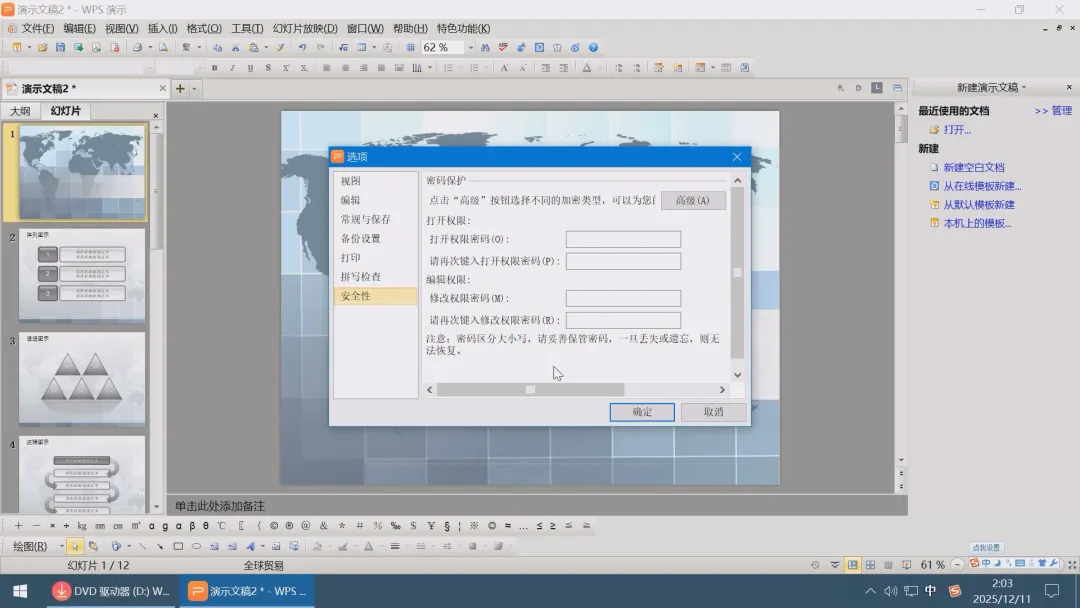Click the Save icon in the toolbar
The image size is (1080, 608).
(x=61, y=48)
